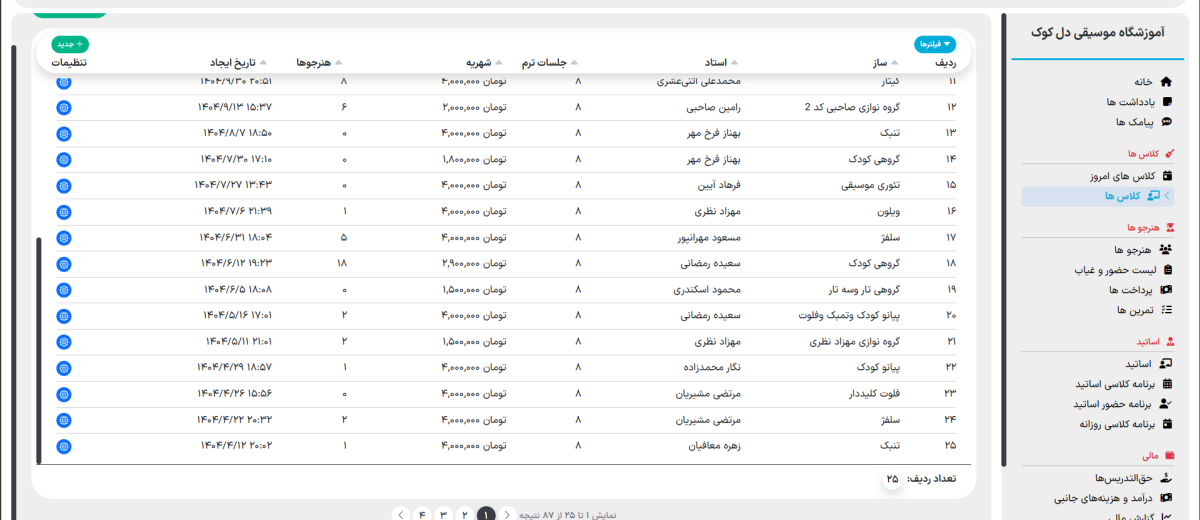The width and height of the screenshot is (1200, 520).
Task: Click the green جدید new button
Action: click(70, 44)
